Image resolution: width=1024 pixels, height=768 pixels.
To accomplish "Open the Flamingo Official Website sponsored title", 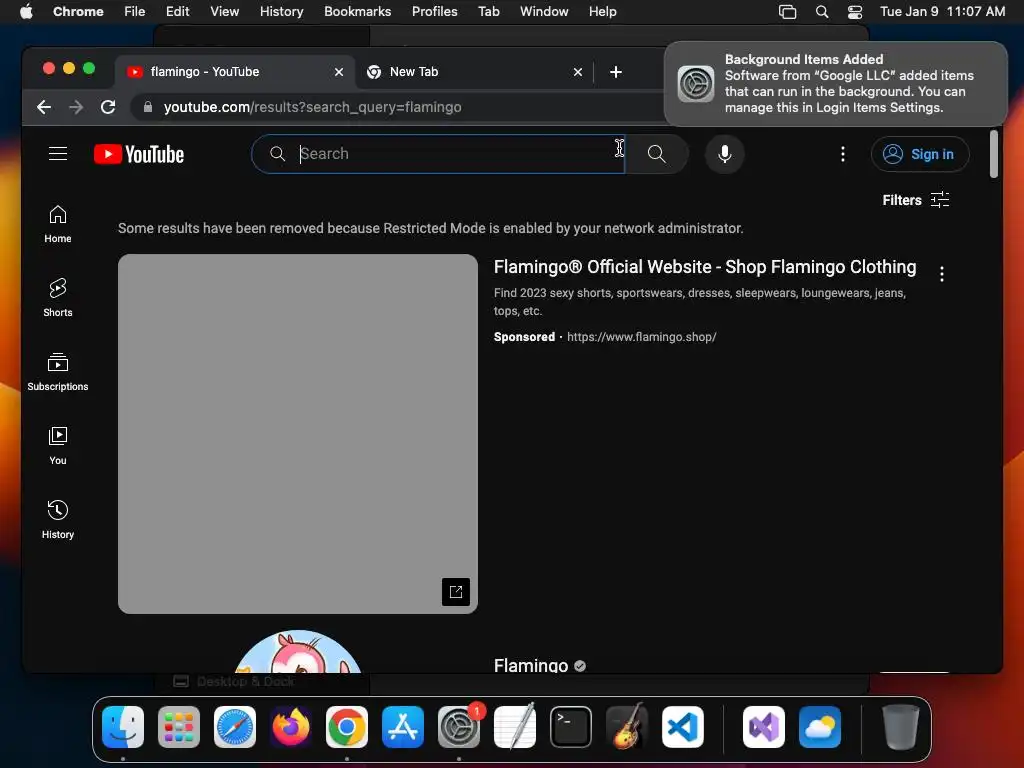I will (x=705, y=266).
